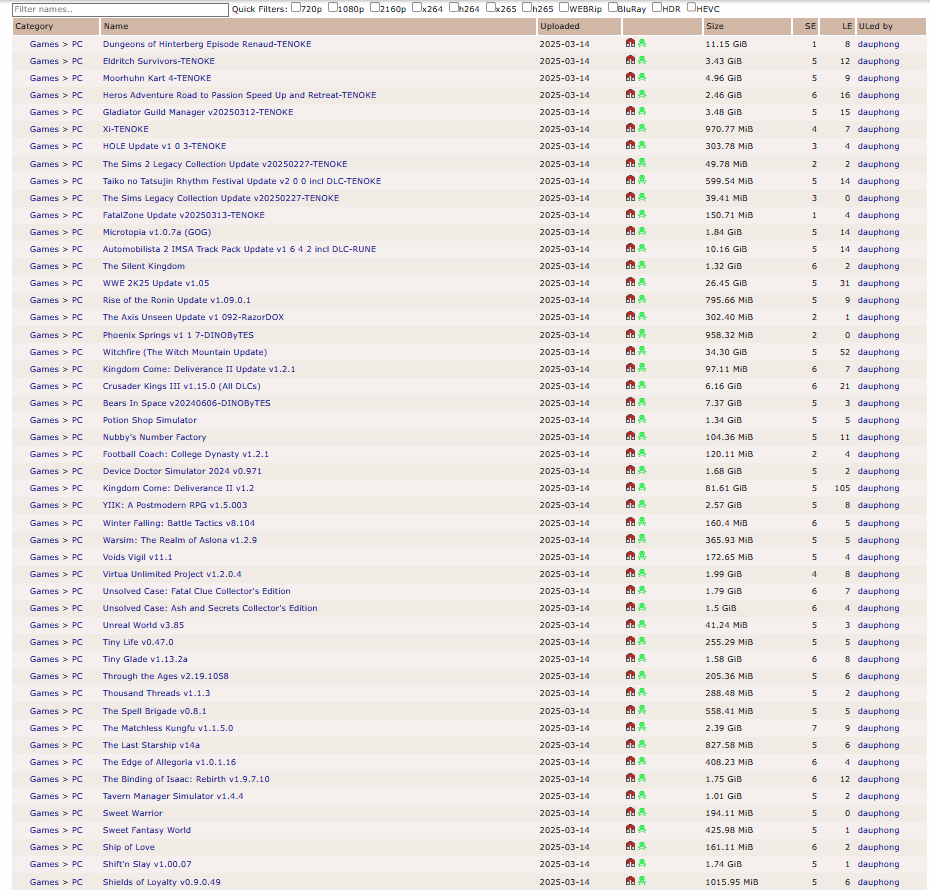Click magnet icon for Microtopia v1.0.7a
This screenshot has width=930, height=894.
point(630,231)
